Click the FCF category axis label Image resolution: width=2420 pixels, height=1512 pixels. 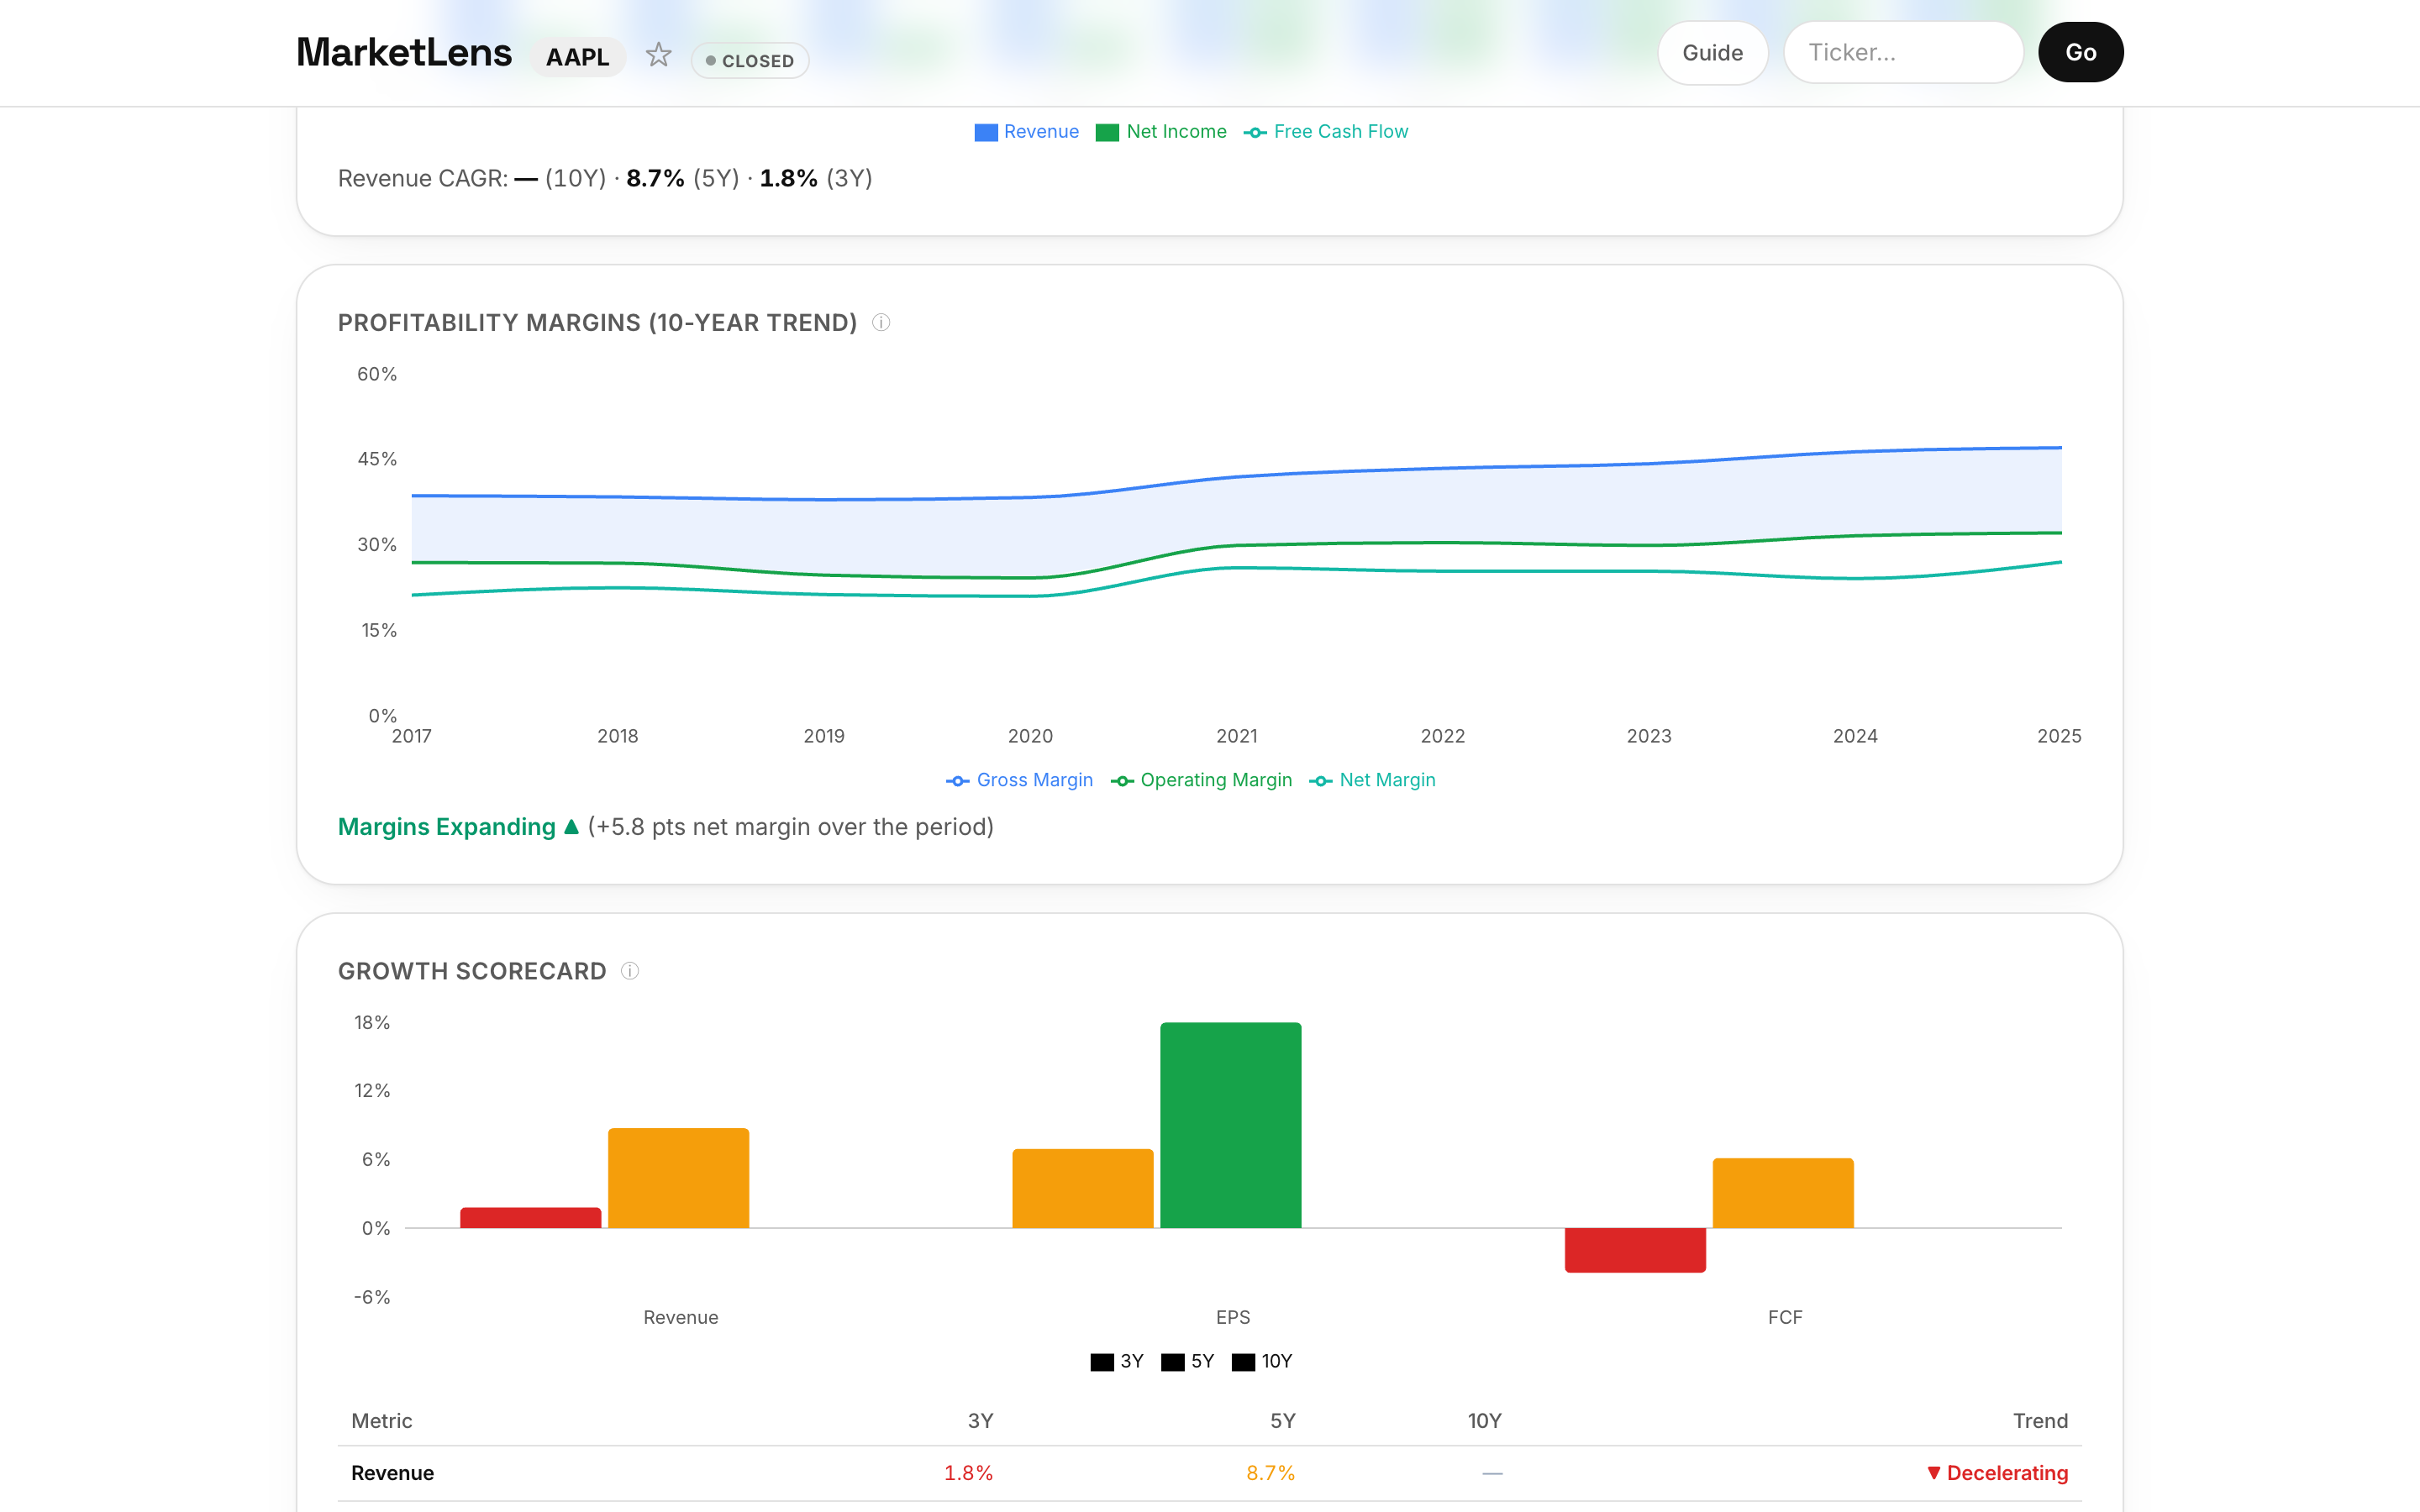[1785, 1317]
